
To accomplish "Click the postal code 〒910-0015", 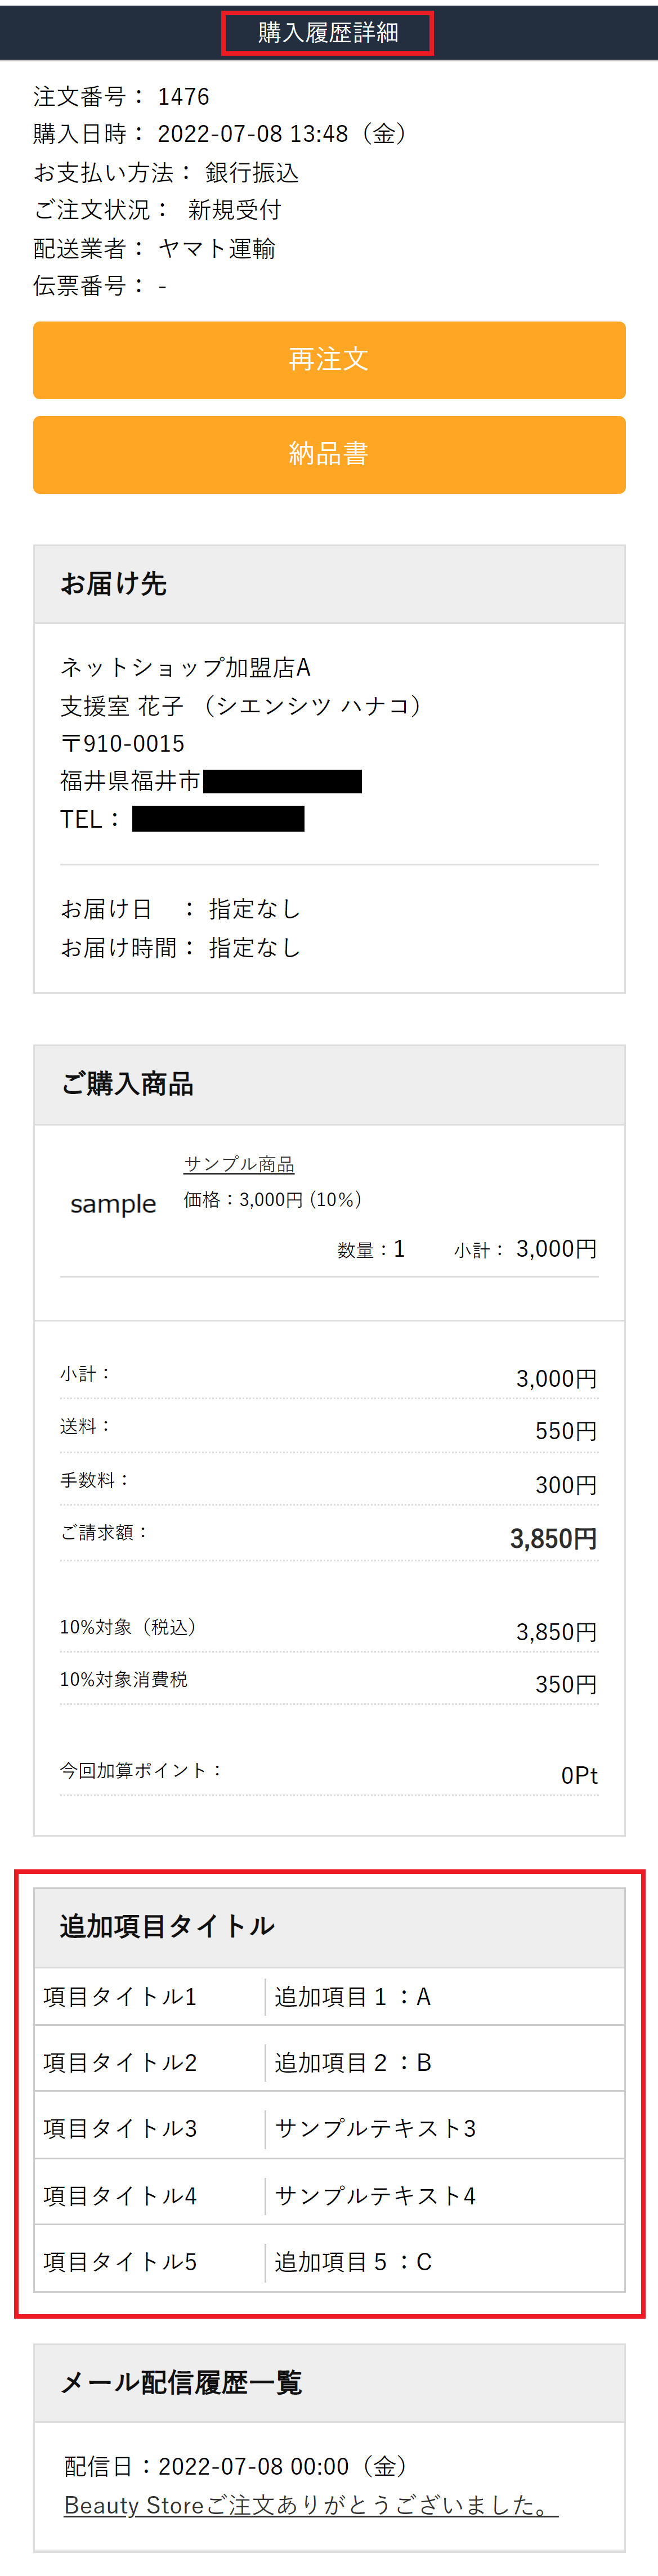I will pyautogui.click(x=122, y=743).
